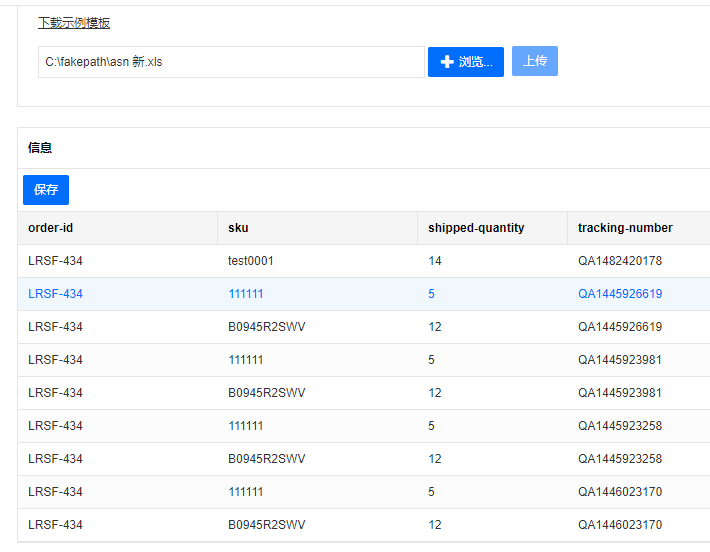Click the highlighted tracking number QA1445926619
710x552 pixels.
point(620,294)
